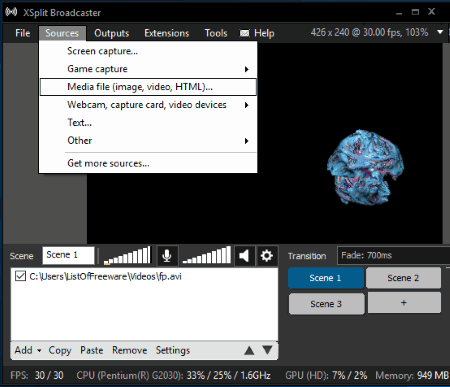Click the GPU (HD) 7% / 2% status
The width and height of the screenshot is (450, 387).
pos(326,376)
